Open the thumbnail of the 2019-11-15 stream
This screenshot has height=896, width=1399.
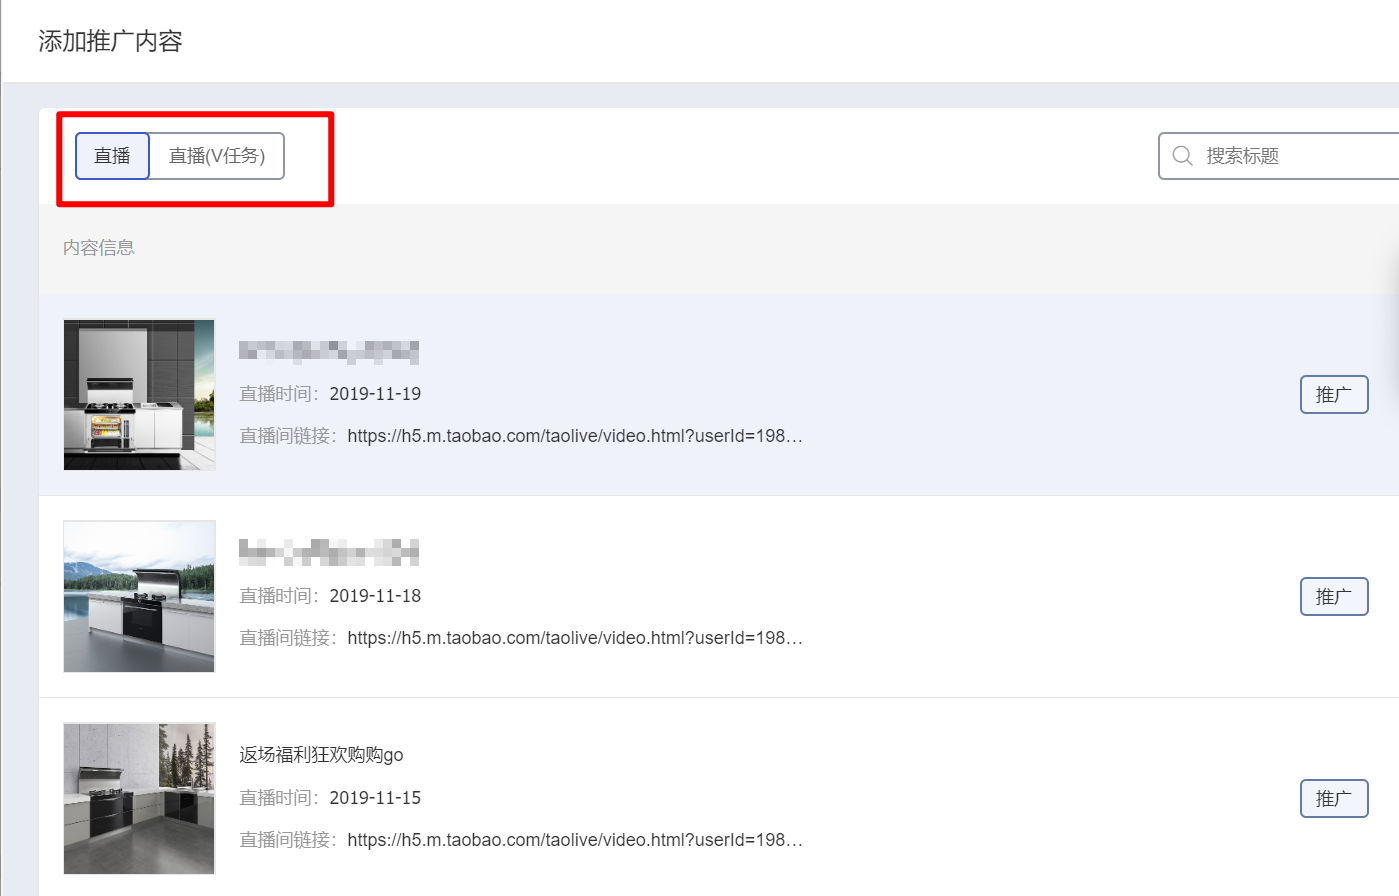139,798
